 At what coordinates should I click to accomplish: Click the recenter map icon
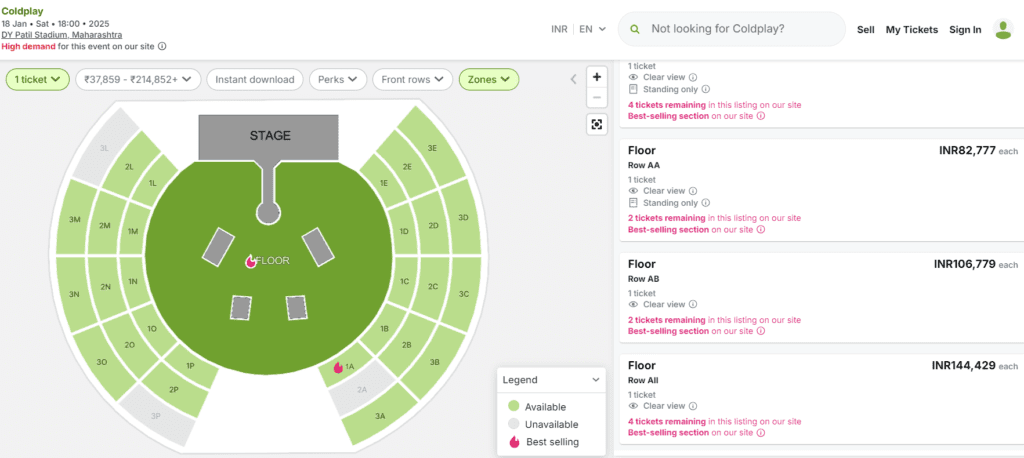click(596, 124)
